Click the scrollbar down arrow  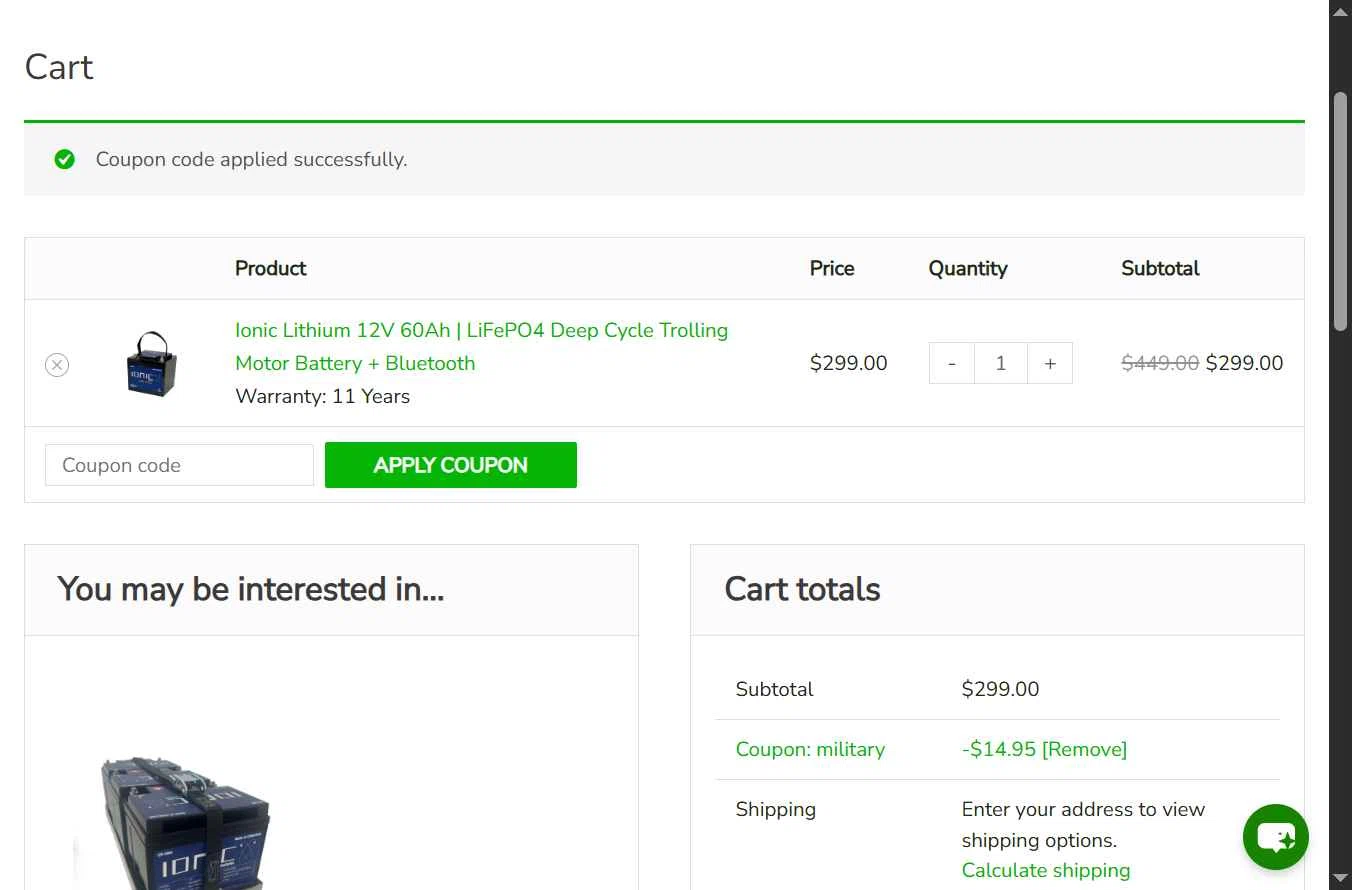(x=1340, y=879)
